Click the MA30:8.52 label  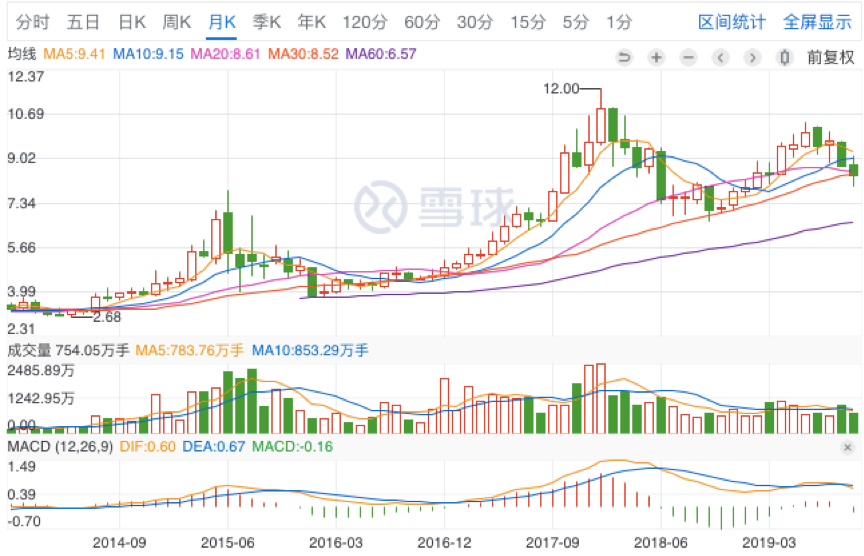pos(303,54)
